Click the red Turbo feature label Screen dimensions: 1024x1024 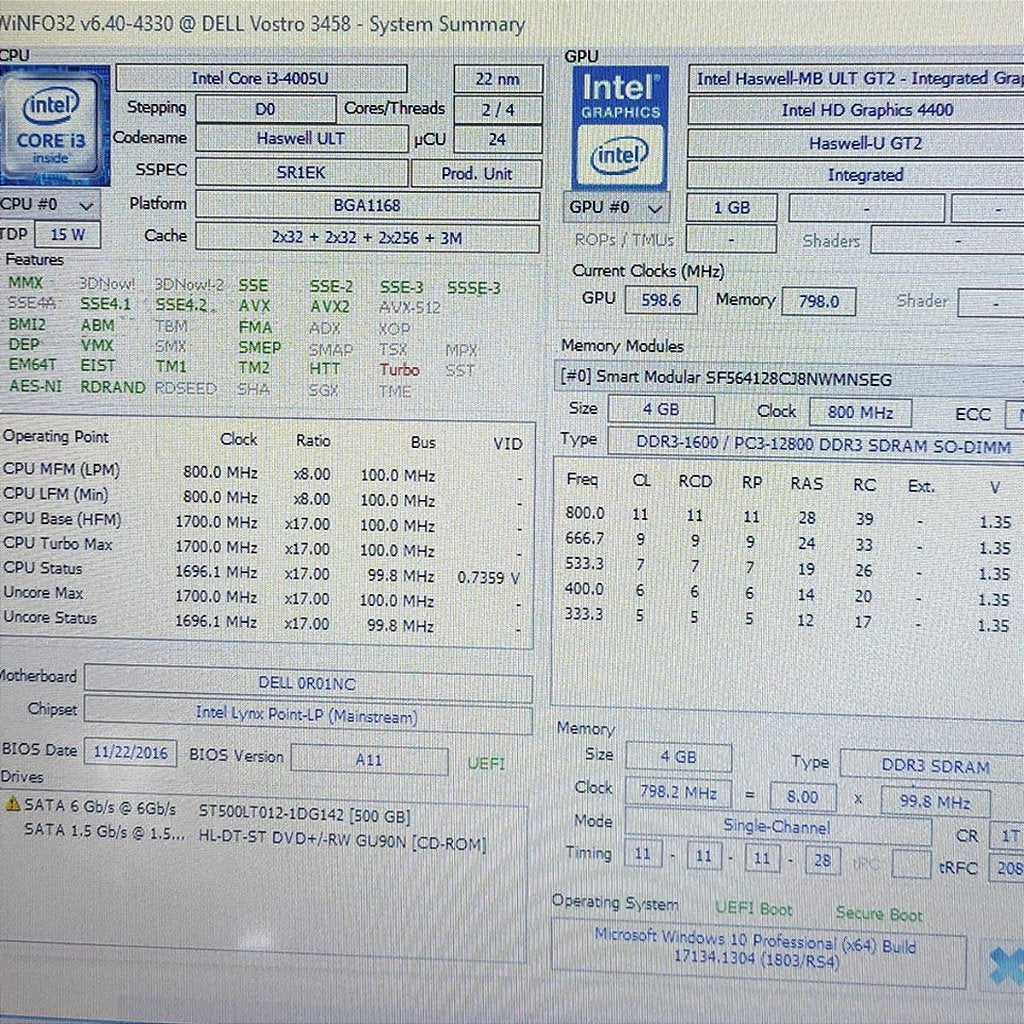400,370
